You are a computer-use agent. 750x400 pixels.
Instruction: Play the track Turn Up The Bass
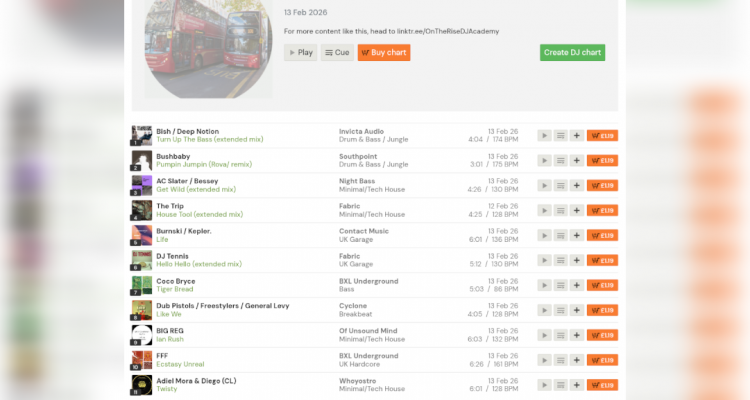544,135
